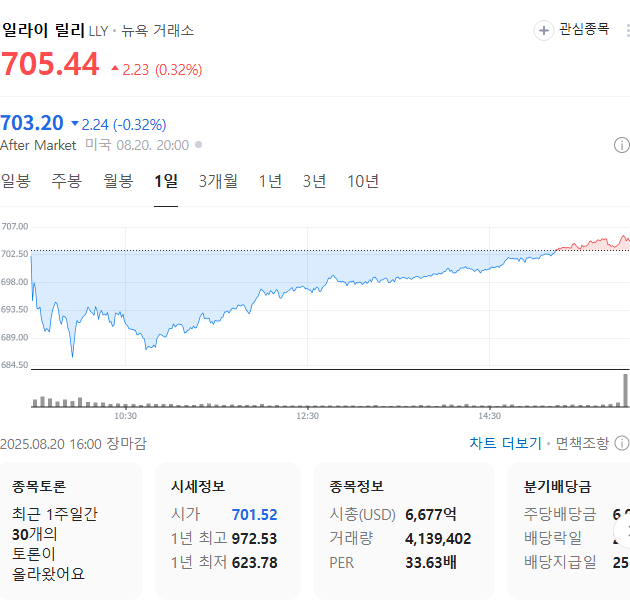The height and width of the screenshot is (600, 630).
Task: Select the 1년 chart range
Action: pyautogui.click(x=270, y=181)
